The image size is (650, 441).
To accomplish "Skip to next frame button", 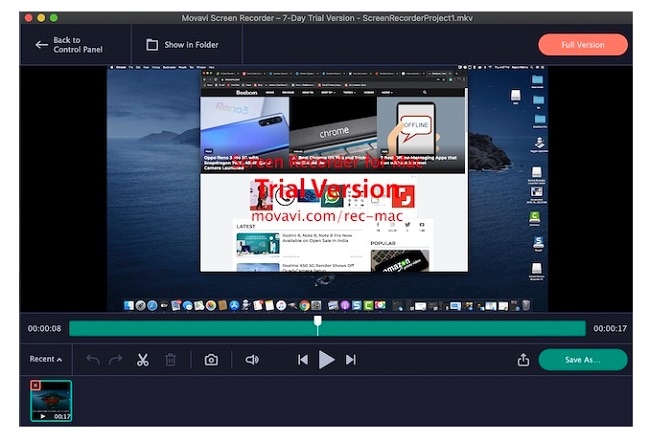I will click(351, 360).
